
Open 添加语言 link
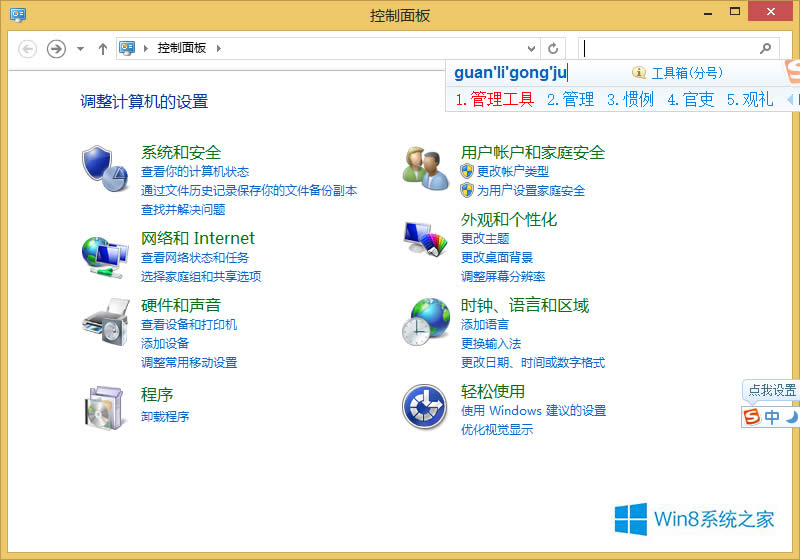(485, 324)
